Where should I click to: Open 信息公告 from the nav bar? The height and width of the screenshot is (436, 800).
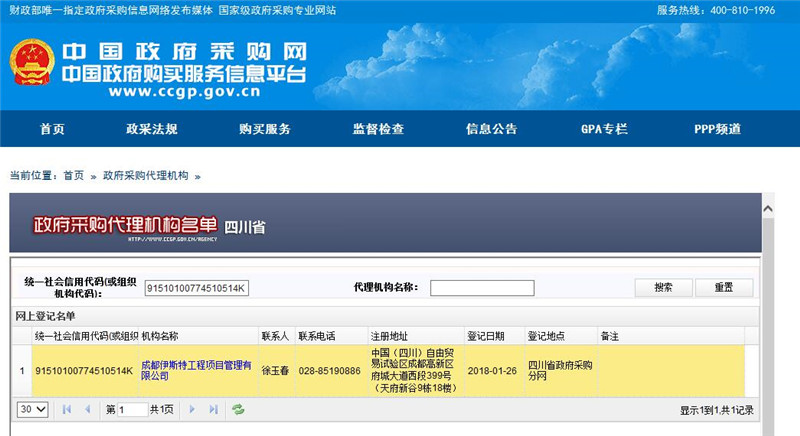(491, 129)
